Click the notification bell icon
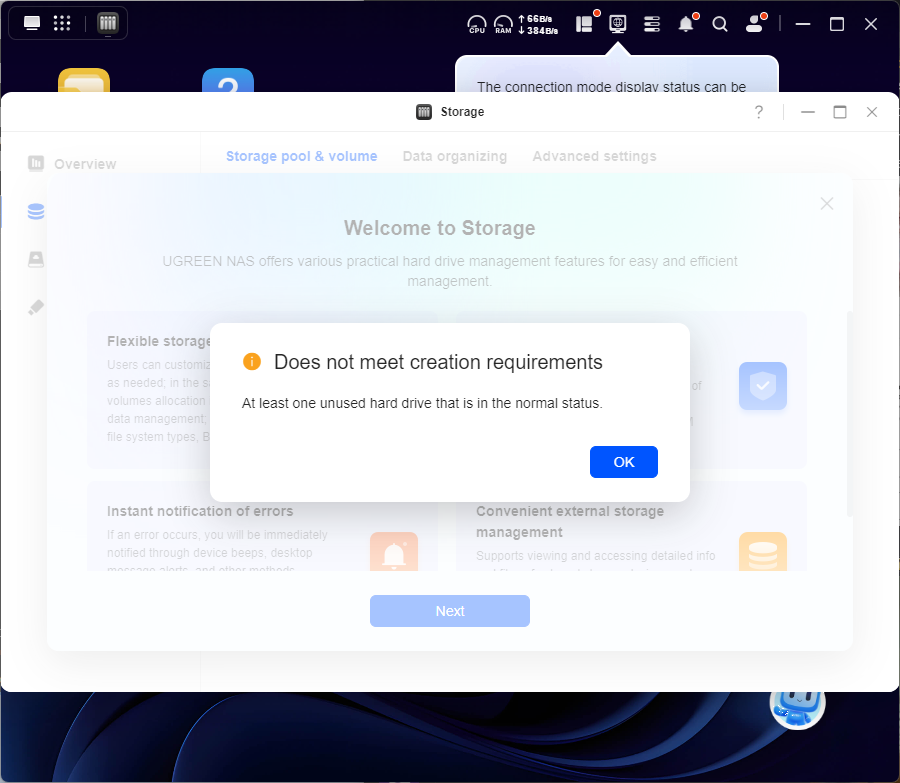This screenshot has width=900, height=783. [x=686, y=24]
